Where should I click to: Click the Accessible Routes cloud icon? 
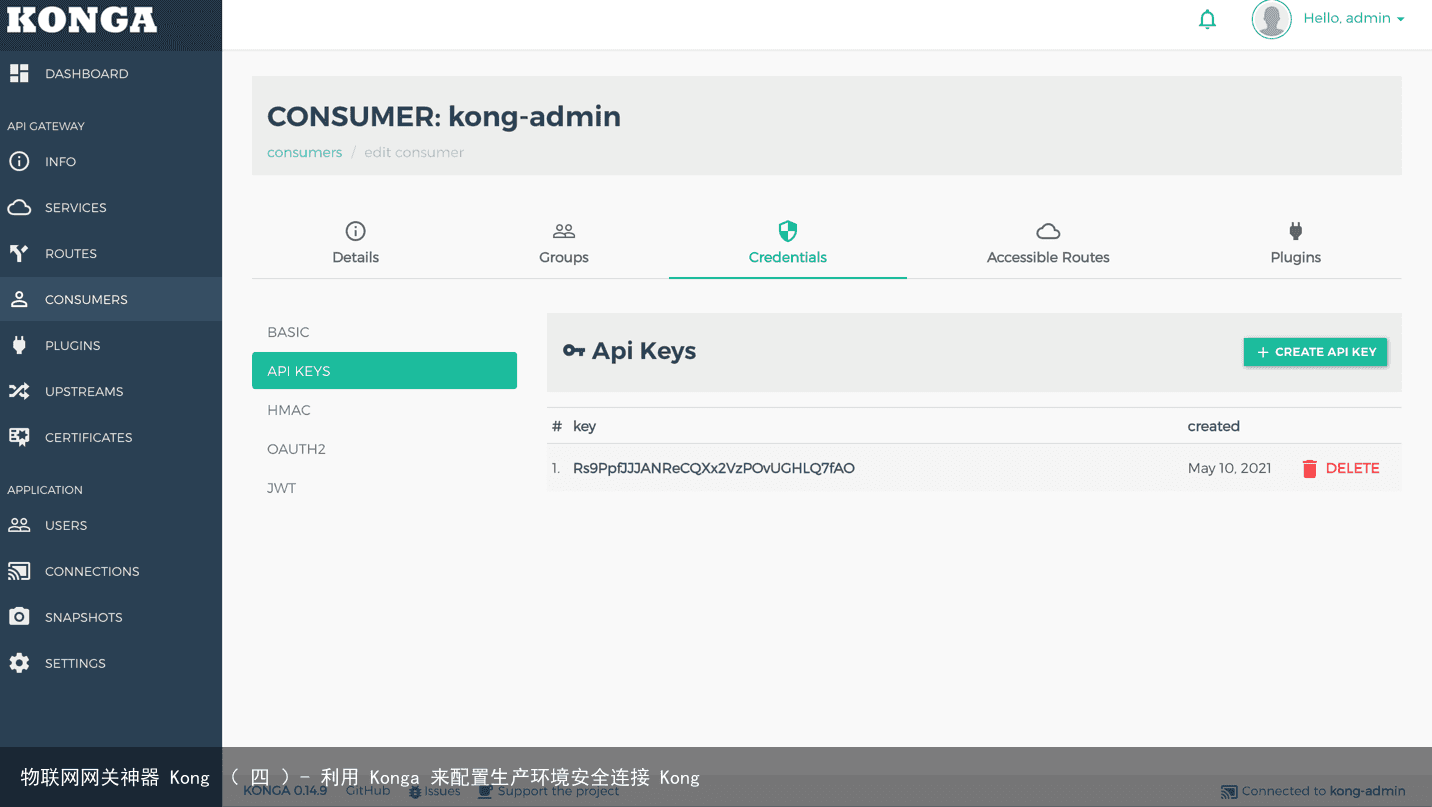pyautogui.click(x=1048, y=231)
